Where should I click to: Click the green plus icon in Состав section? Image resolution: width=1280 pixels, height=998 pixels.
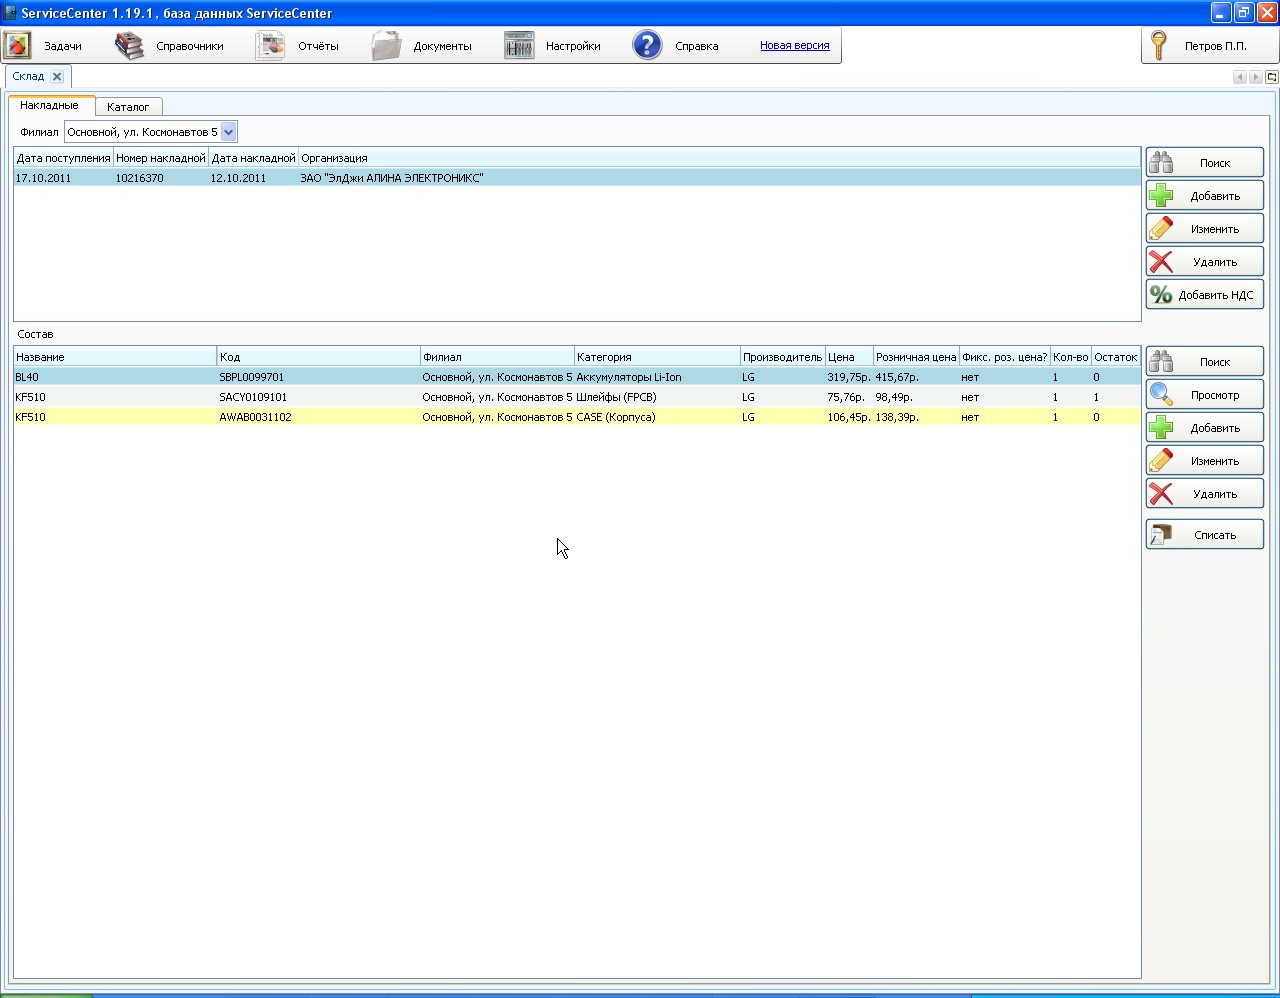pyautogui.click(x=1161, y=427)
